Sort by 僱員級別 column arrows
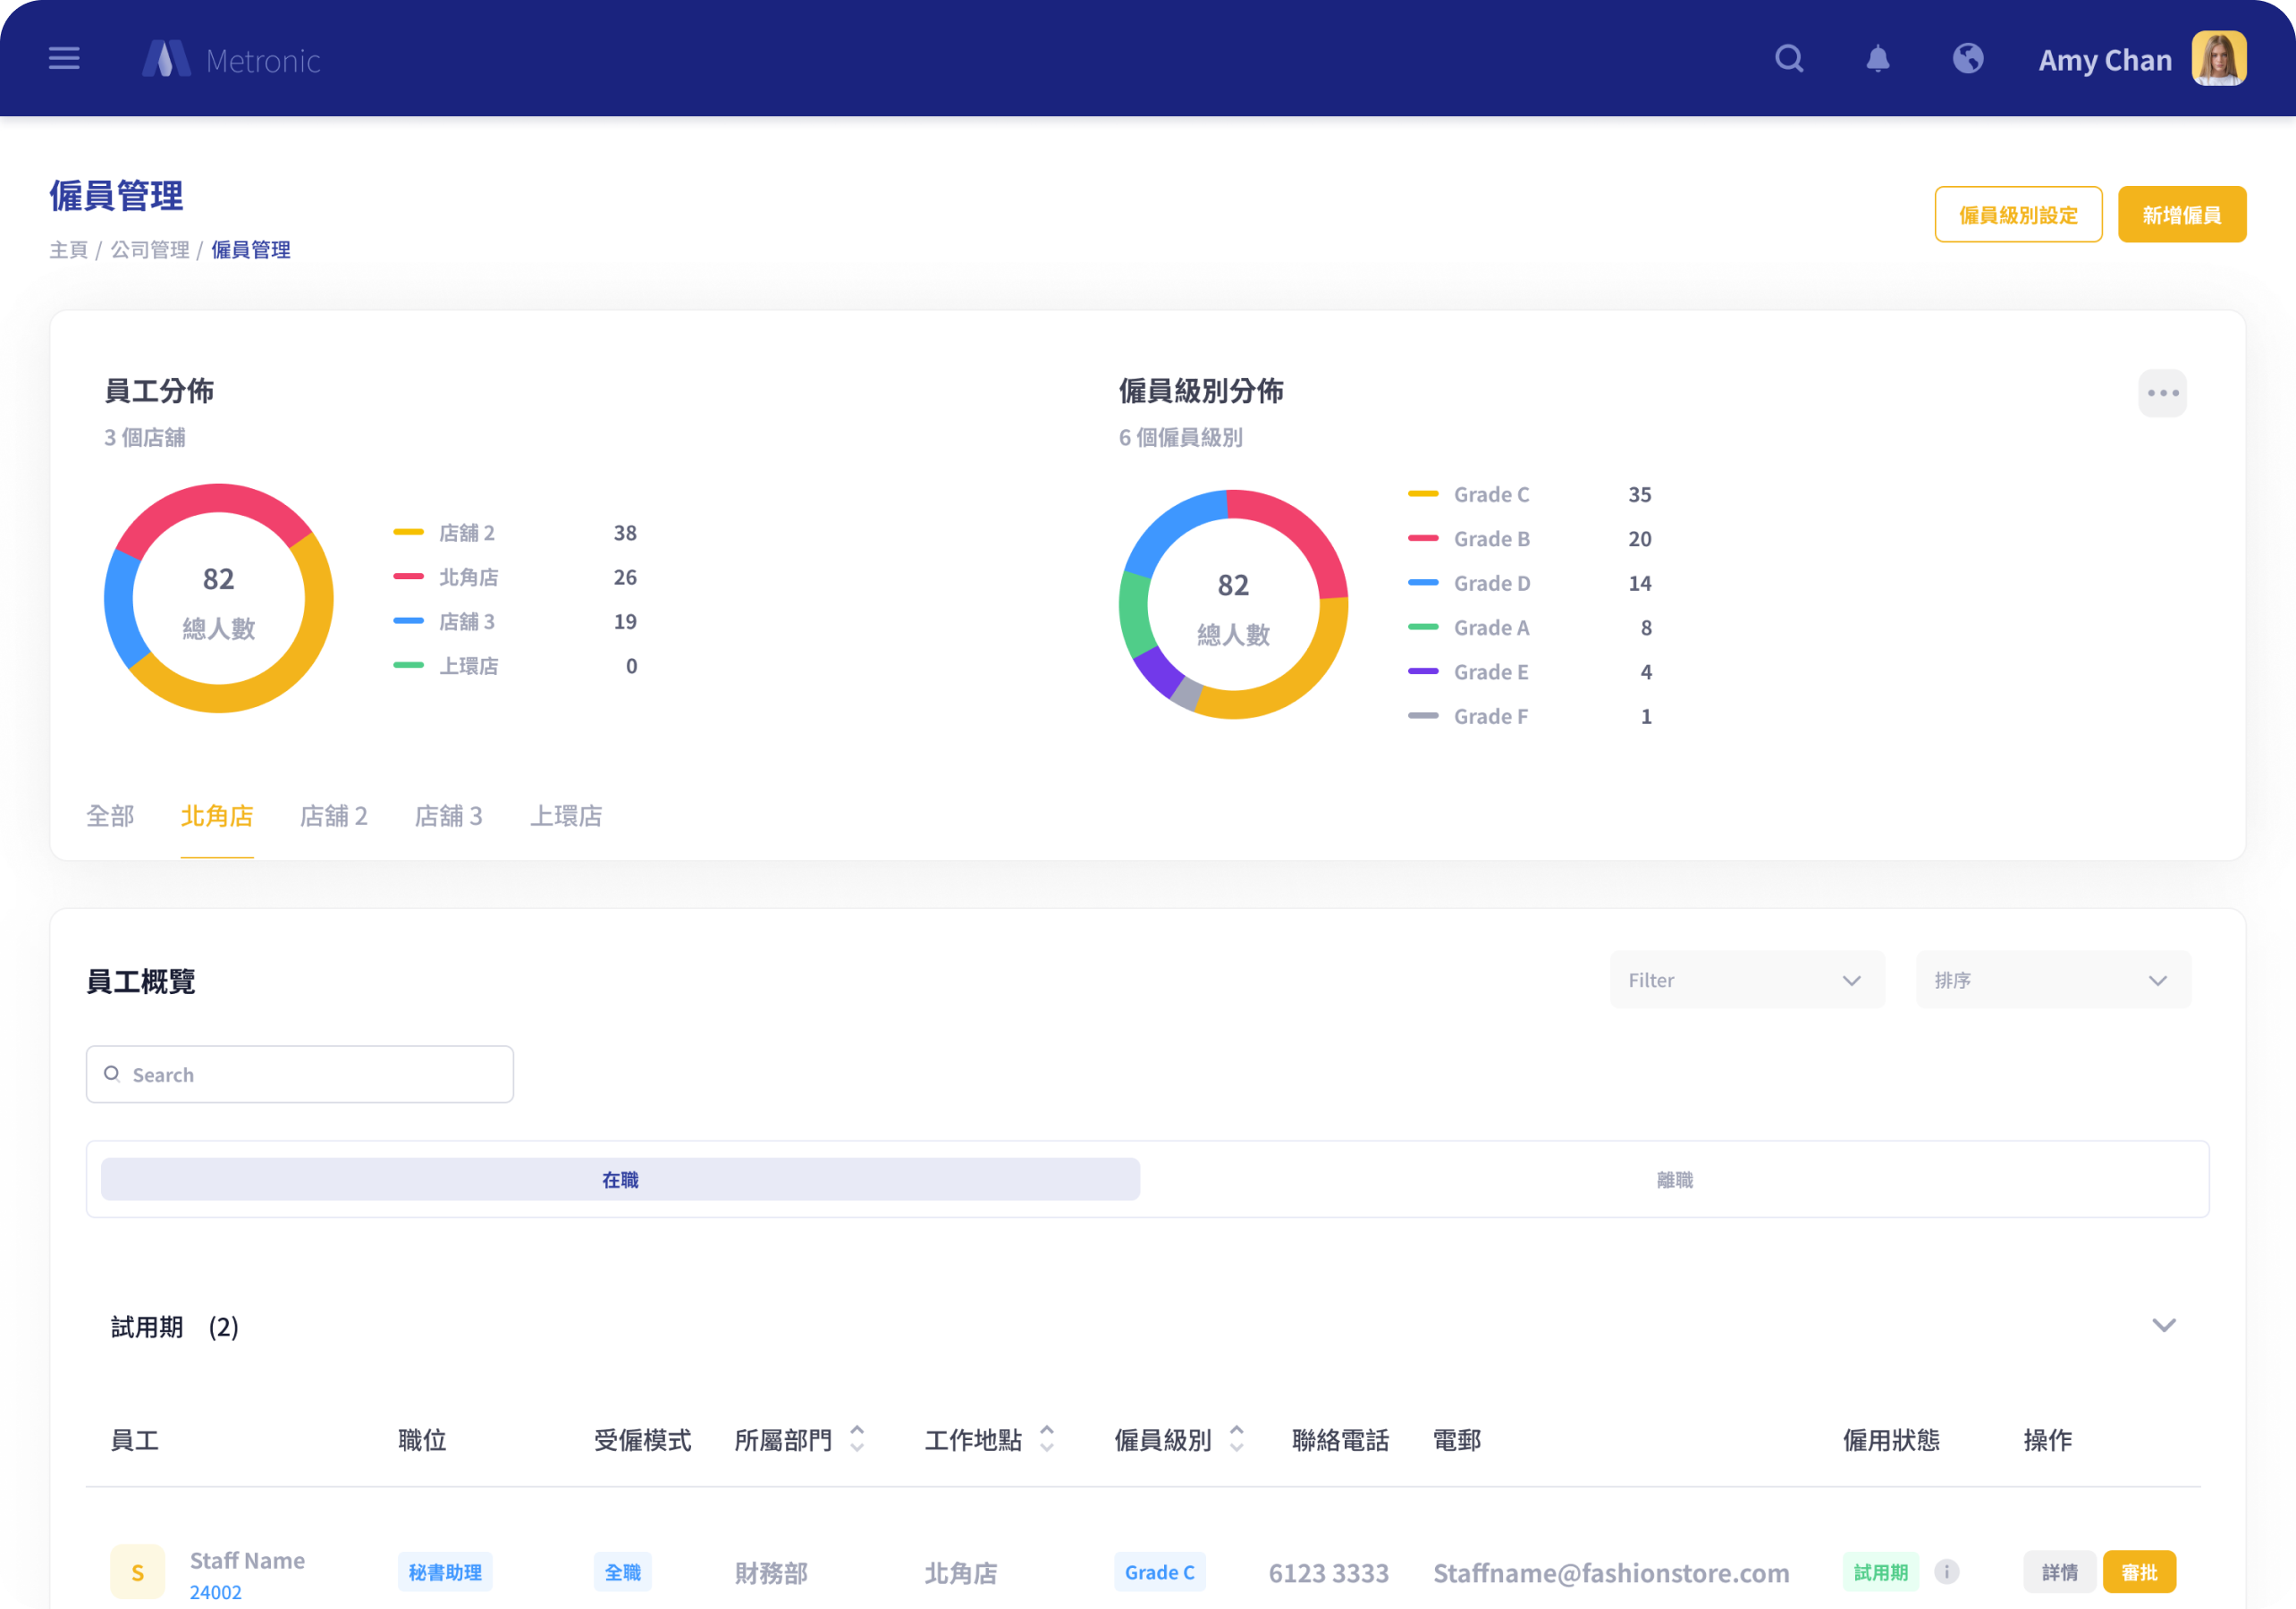2296x1609 pixels. [1236, 1439]
